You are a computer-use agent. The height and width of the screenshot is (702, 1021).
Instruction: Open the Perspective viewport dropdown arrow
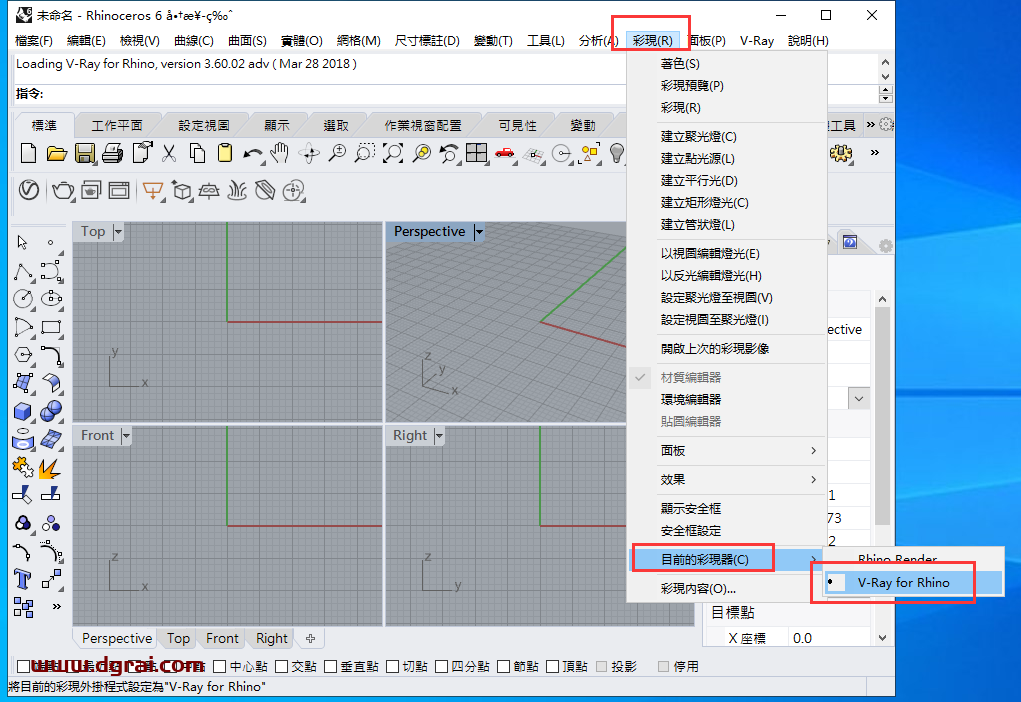point(478,231)
